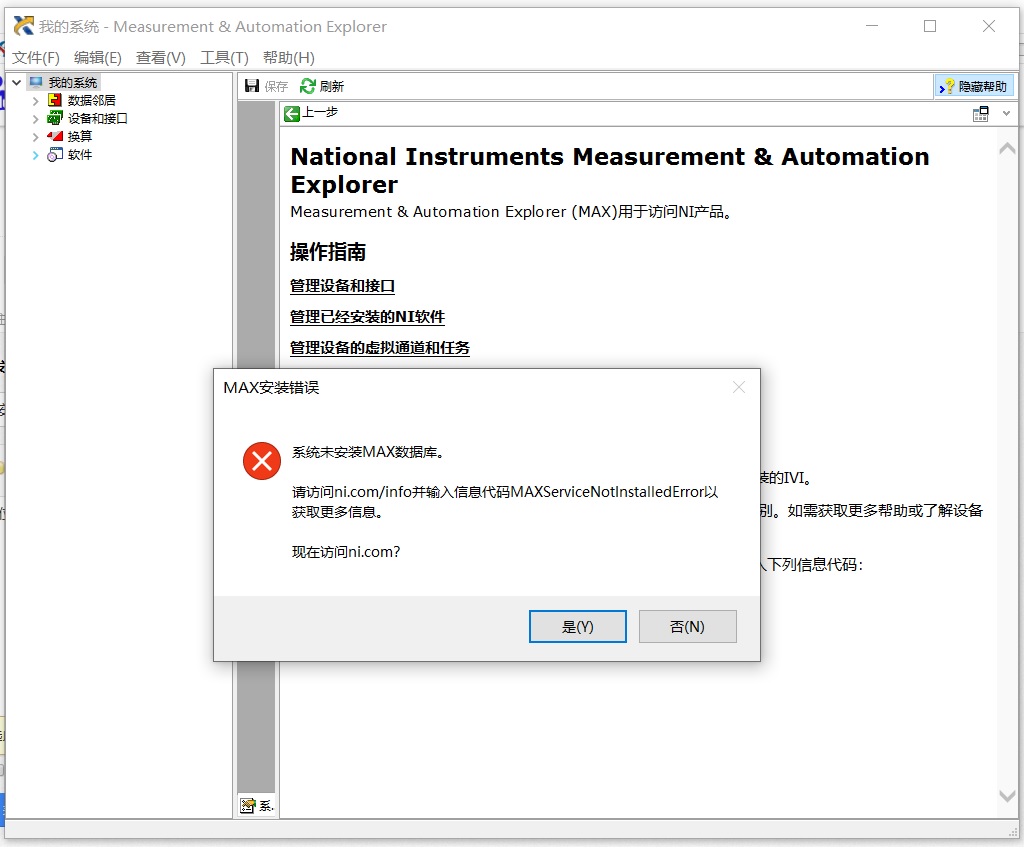
Task: Click the 系 tab icon at panel bottom
Action: [248, 806]
